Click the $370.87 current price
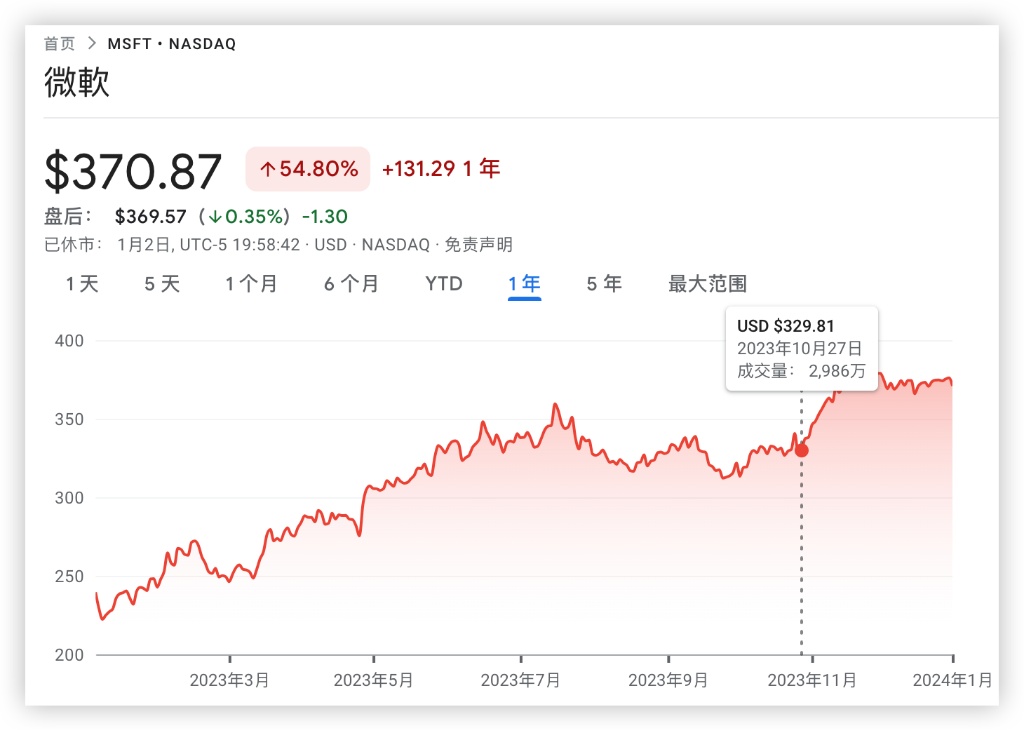The width and height of the screenshot is (1024, 730). pos(133,171)
